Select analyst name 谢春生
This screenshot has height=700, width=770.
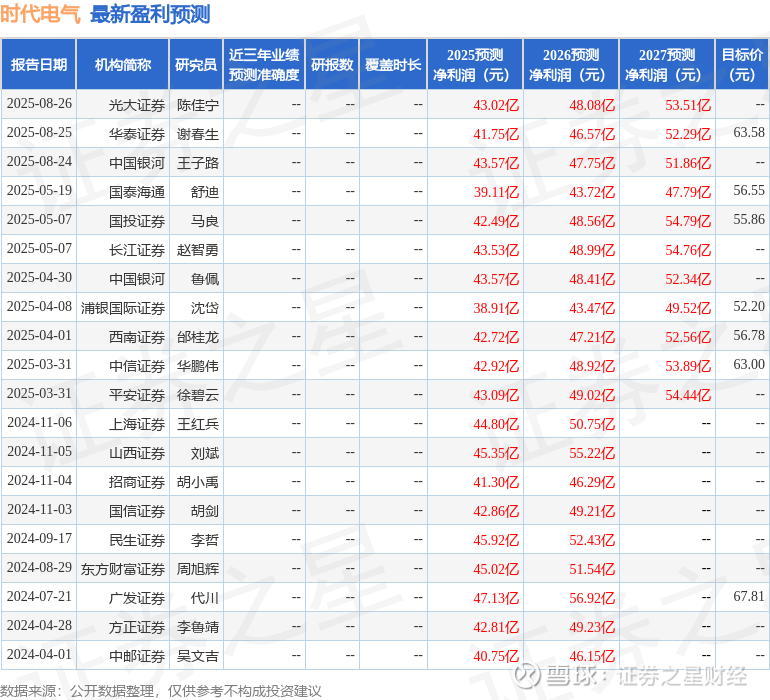(x=198, y=134)
